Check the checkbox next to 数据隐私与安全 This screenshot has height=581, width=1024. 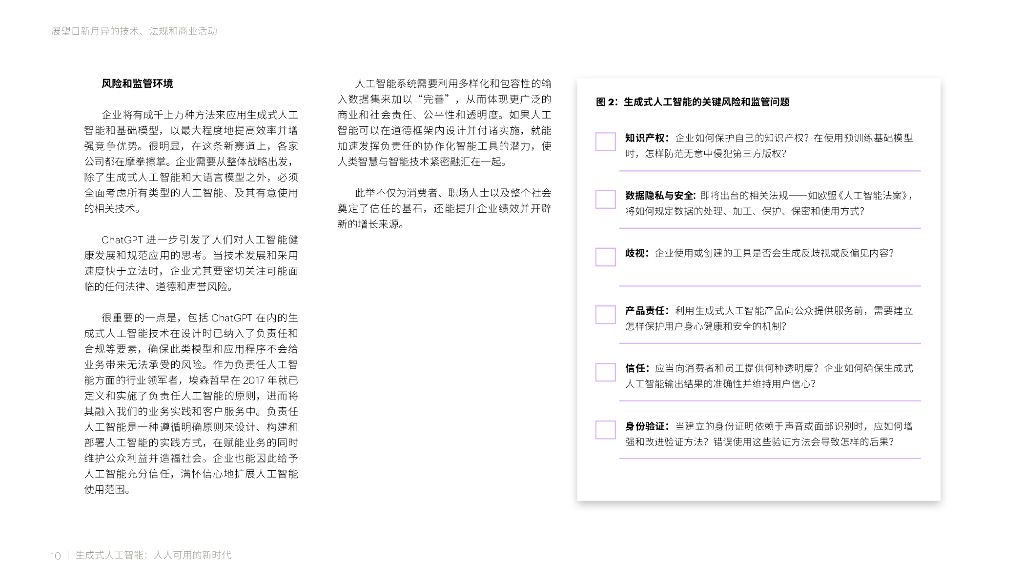(604, 199)
